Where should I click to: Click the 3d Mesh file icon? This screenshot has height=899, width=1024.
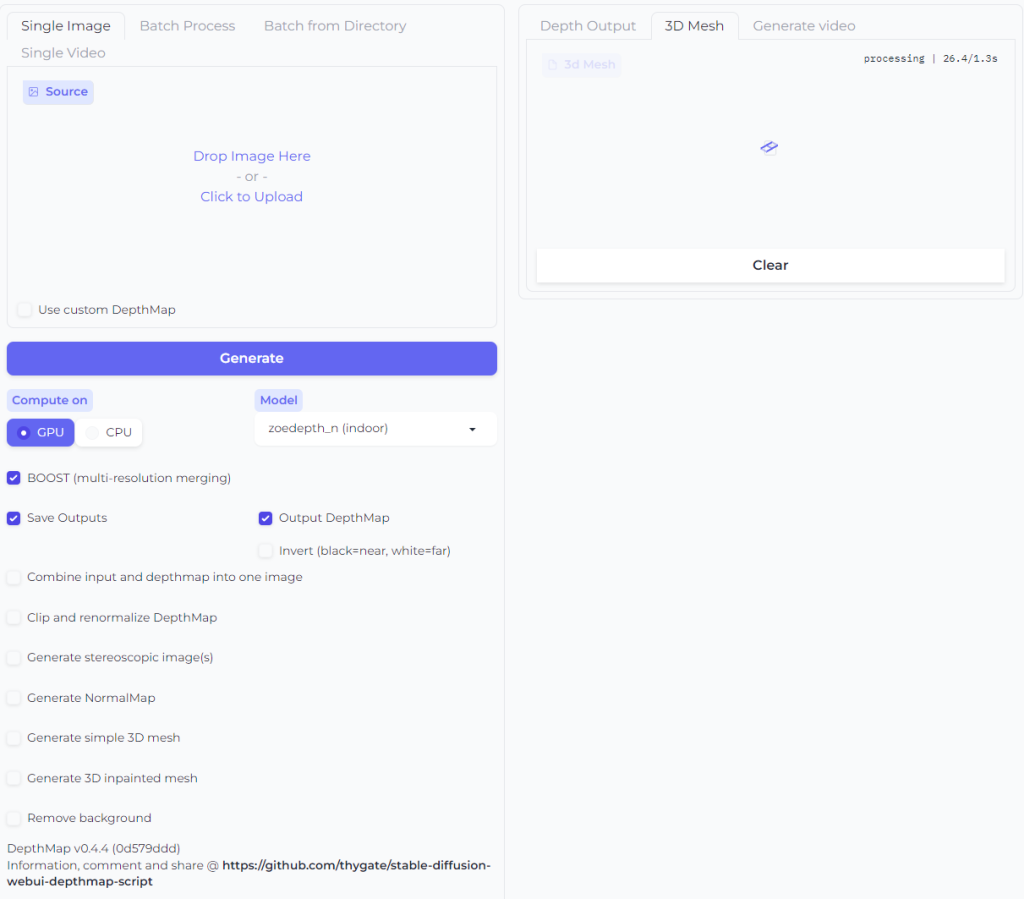click(x=552, y=65)
